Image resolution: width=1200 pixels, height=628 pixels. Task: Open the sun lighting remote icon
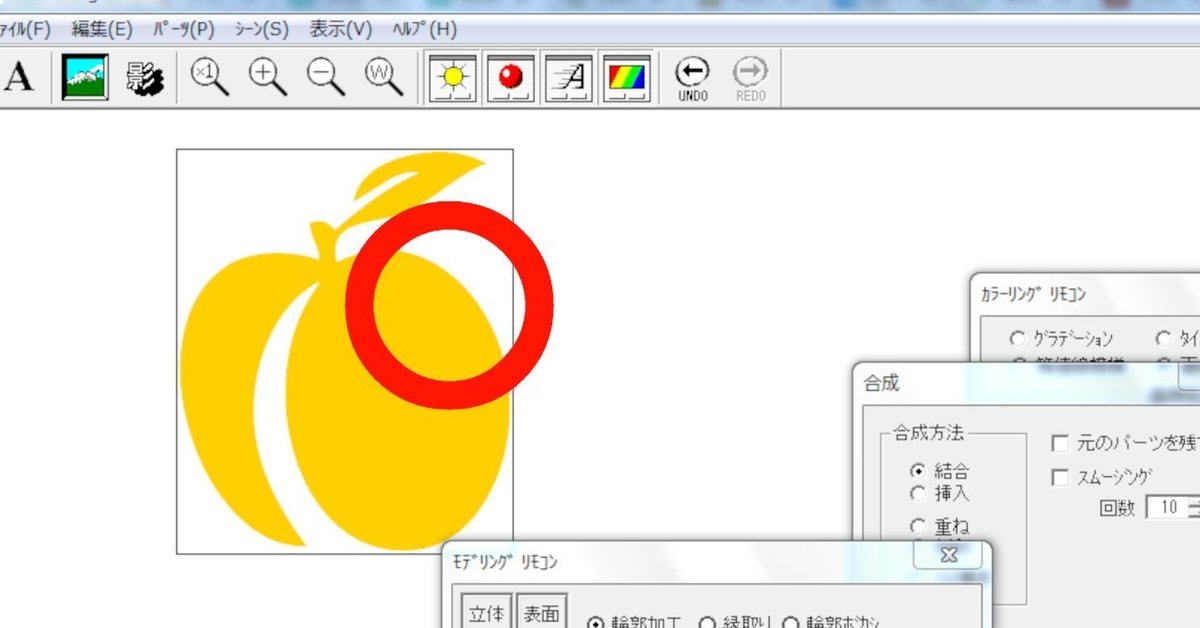pyautogui.click(x=452, y=78)
